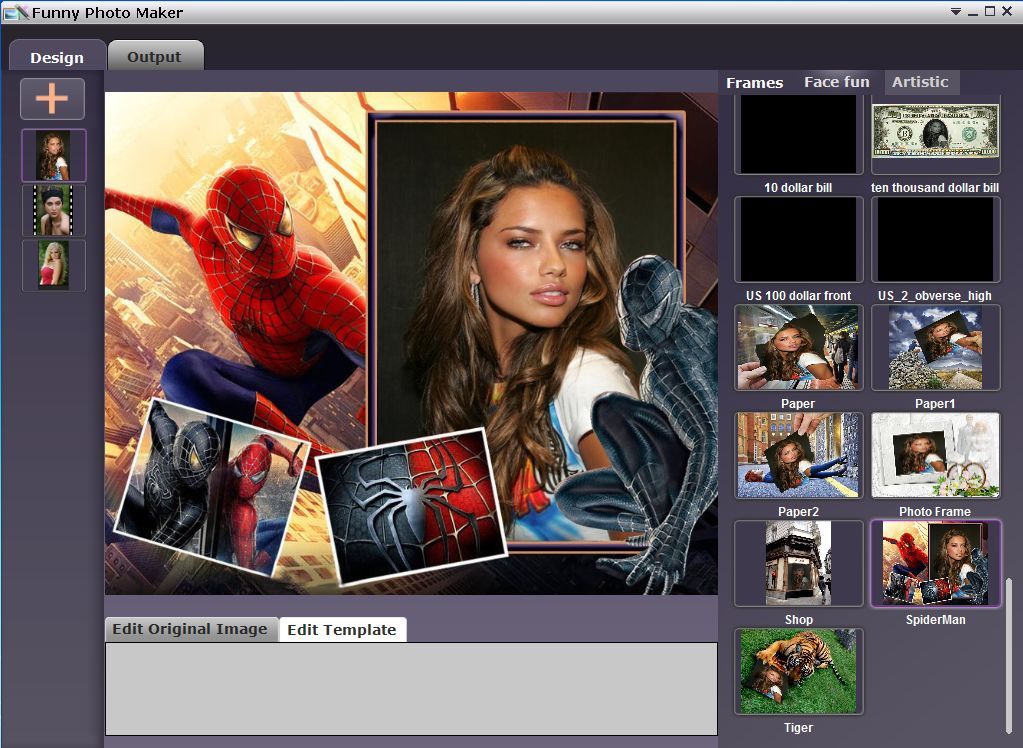
Task: Choose the Paper frame template
Action: [x=799, y=347]
